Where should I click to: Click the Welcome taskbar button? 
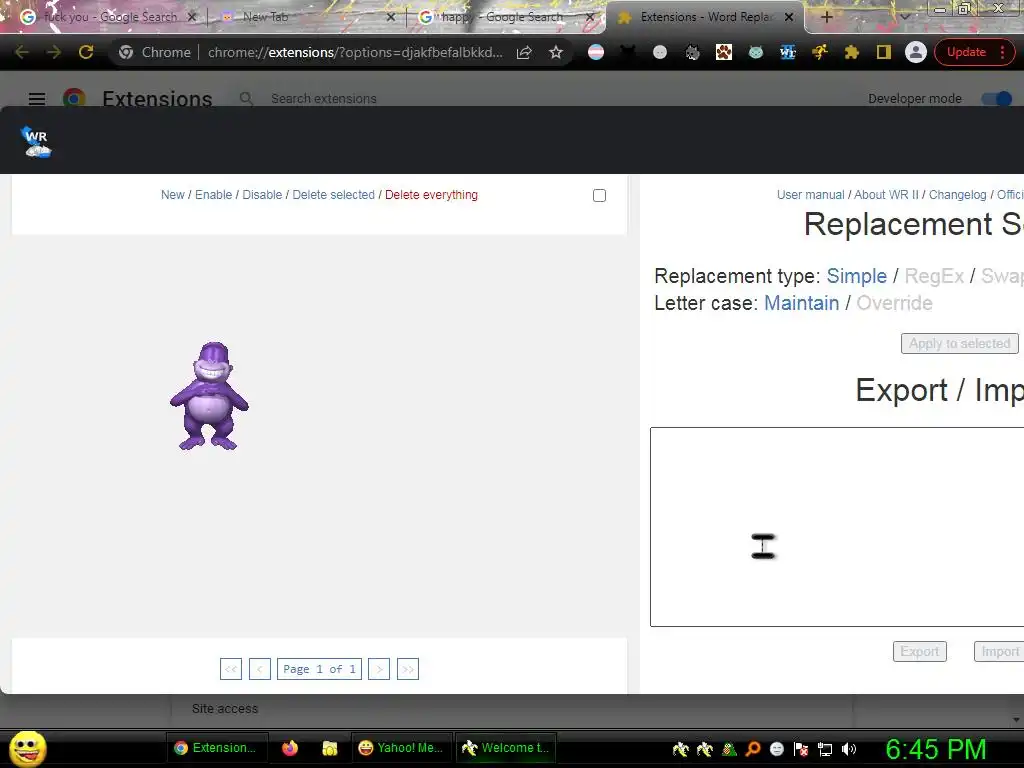click(505, 748)
